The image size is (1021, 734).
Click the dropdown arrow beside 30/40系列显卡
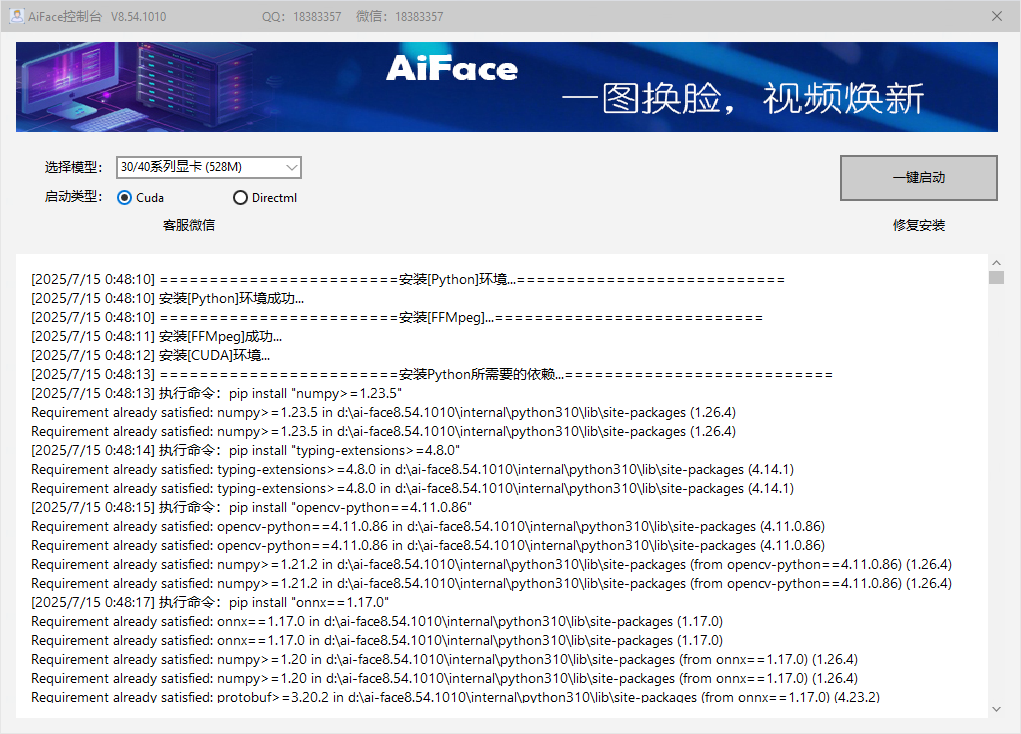pyautogui.click(x=291, y=167)
